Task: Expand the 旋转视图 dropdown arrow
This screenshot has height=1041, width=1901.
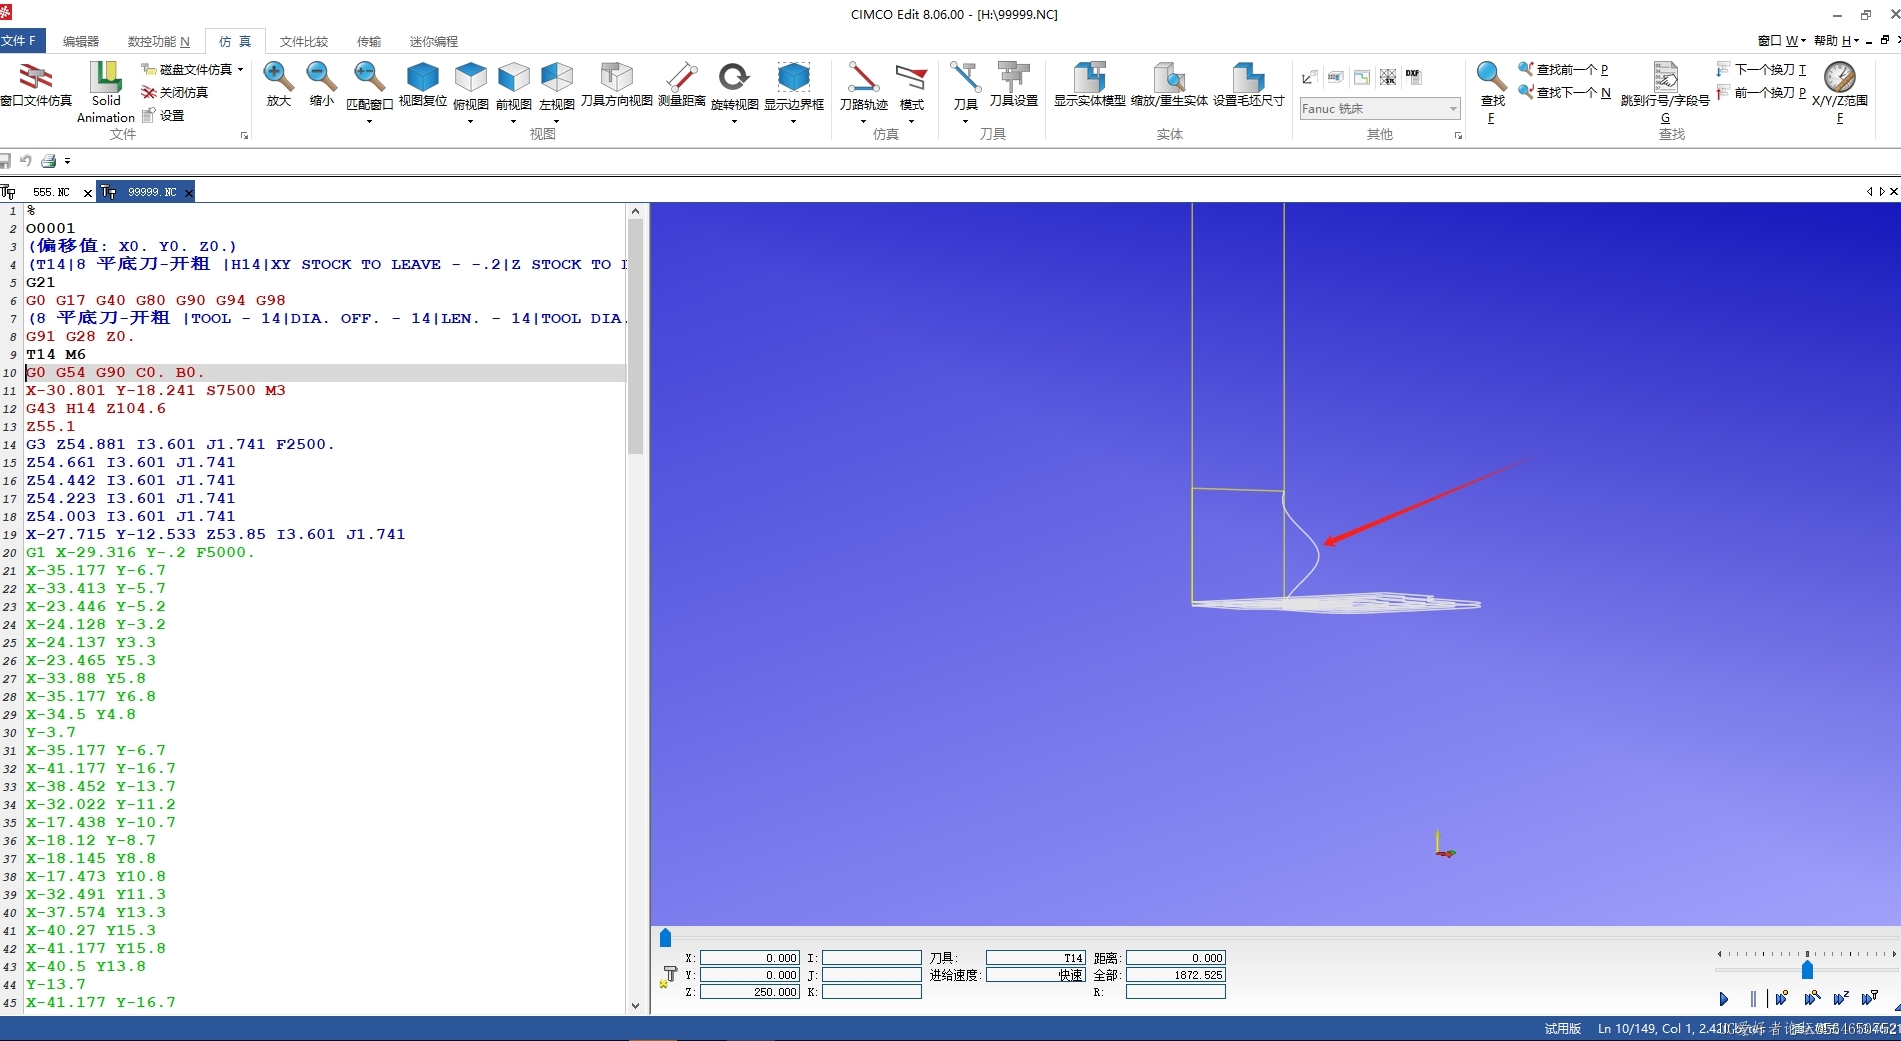Action: (x=734, y=121)
